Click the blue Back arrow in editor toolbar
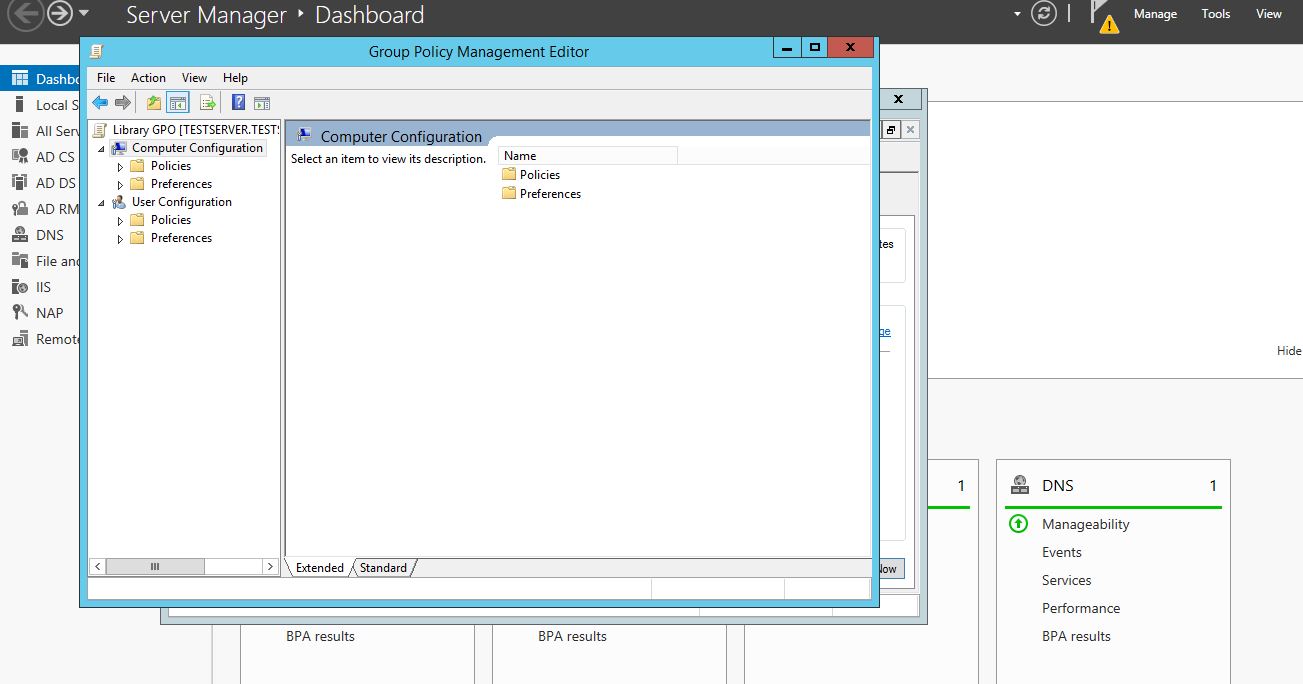This screenshot has height=684, width=1303. point(100,102)
